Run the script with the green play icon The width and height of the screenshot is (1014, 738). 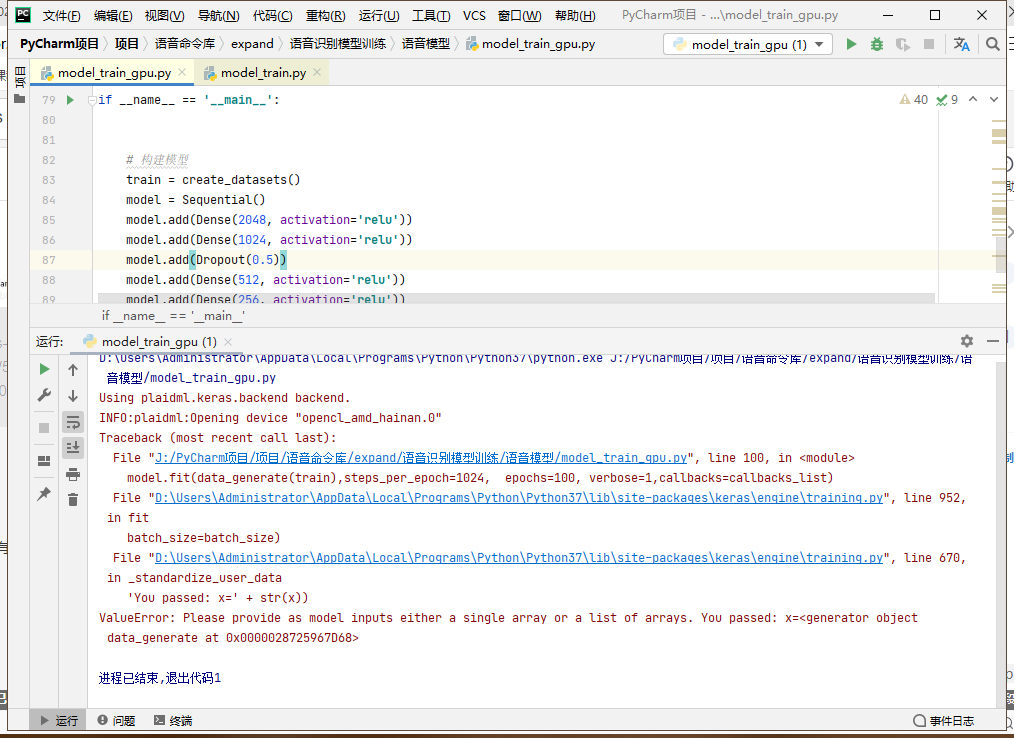point(851,44)
